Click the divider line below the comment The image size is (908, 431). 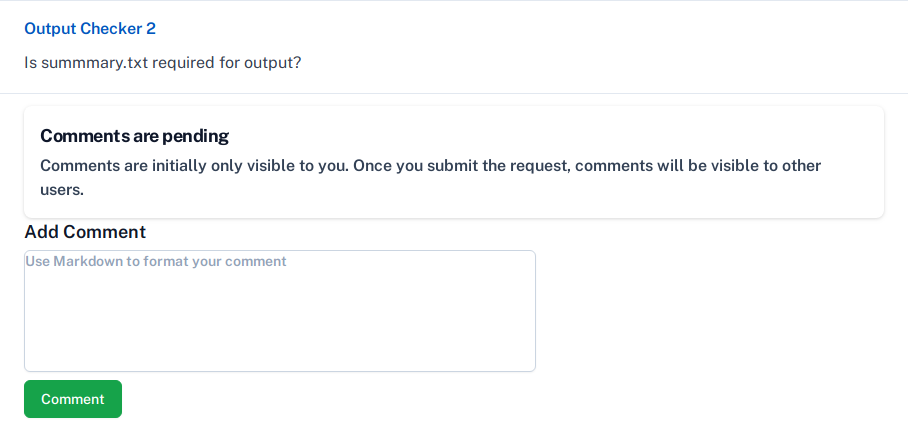coord(454,94)
